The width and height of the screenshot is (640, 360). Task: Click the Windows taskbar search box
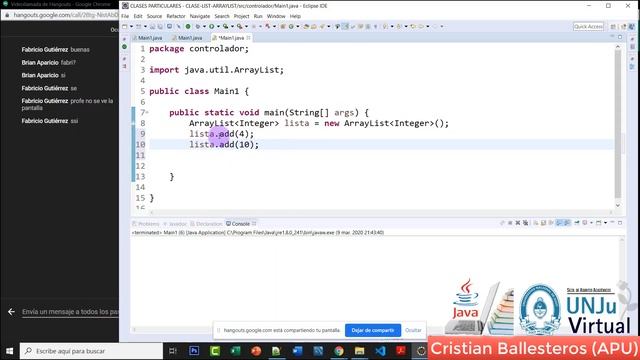tap(91, 351)
